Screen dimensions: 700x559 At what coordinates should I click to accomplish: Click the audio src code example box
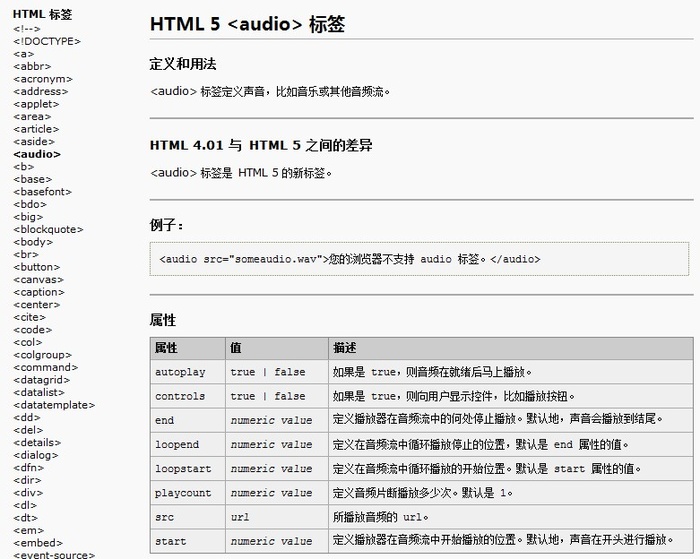[419, 259]
